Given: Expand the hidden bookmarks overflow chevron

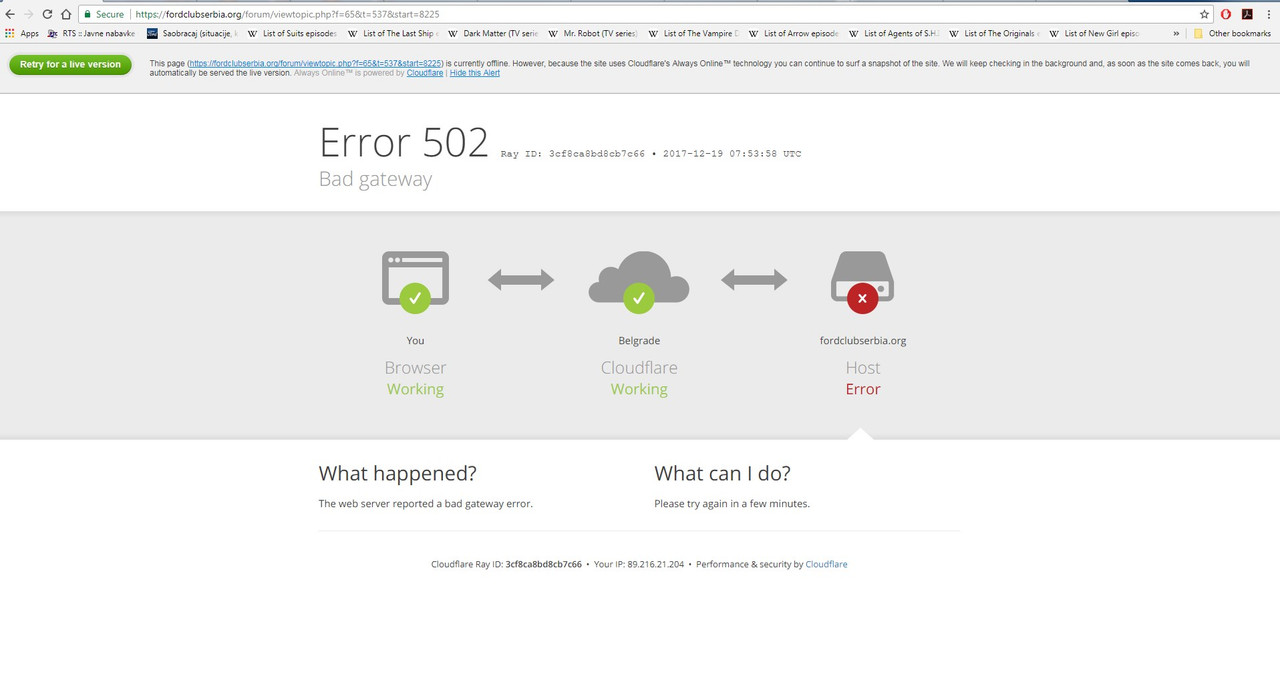Looking at the screenshot, I should (1176, 33).
